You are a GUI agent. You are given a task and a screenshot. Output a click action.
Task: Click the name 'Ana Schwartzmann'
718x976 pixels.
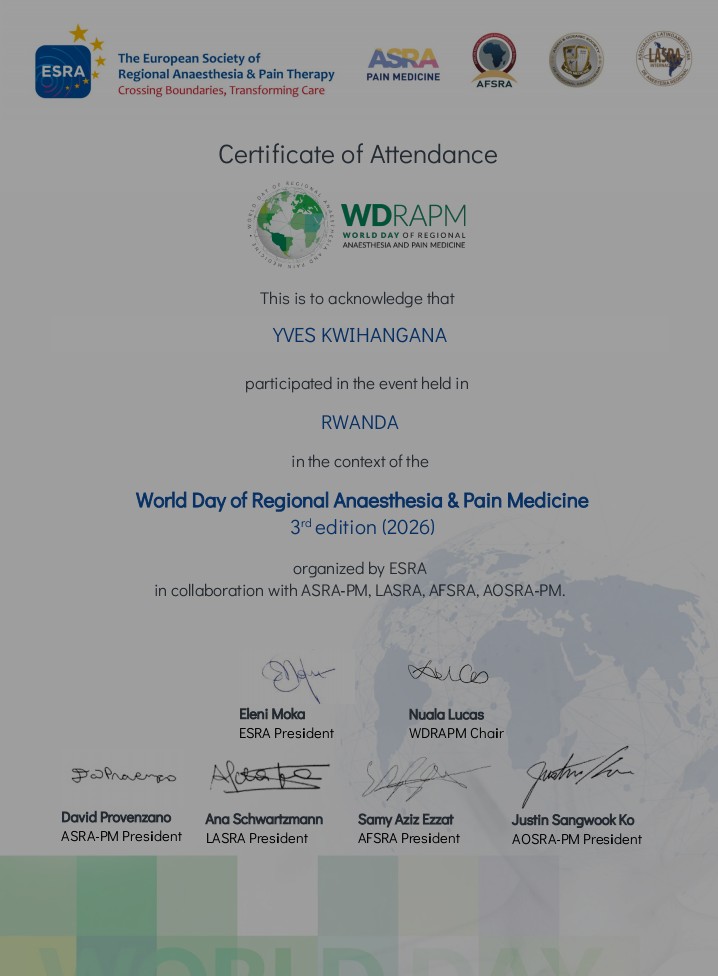[x=264, y=819]
